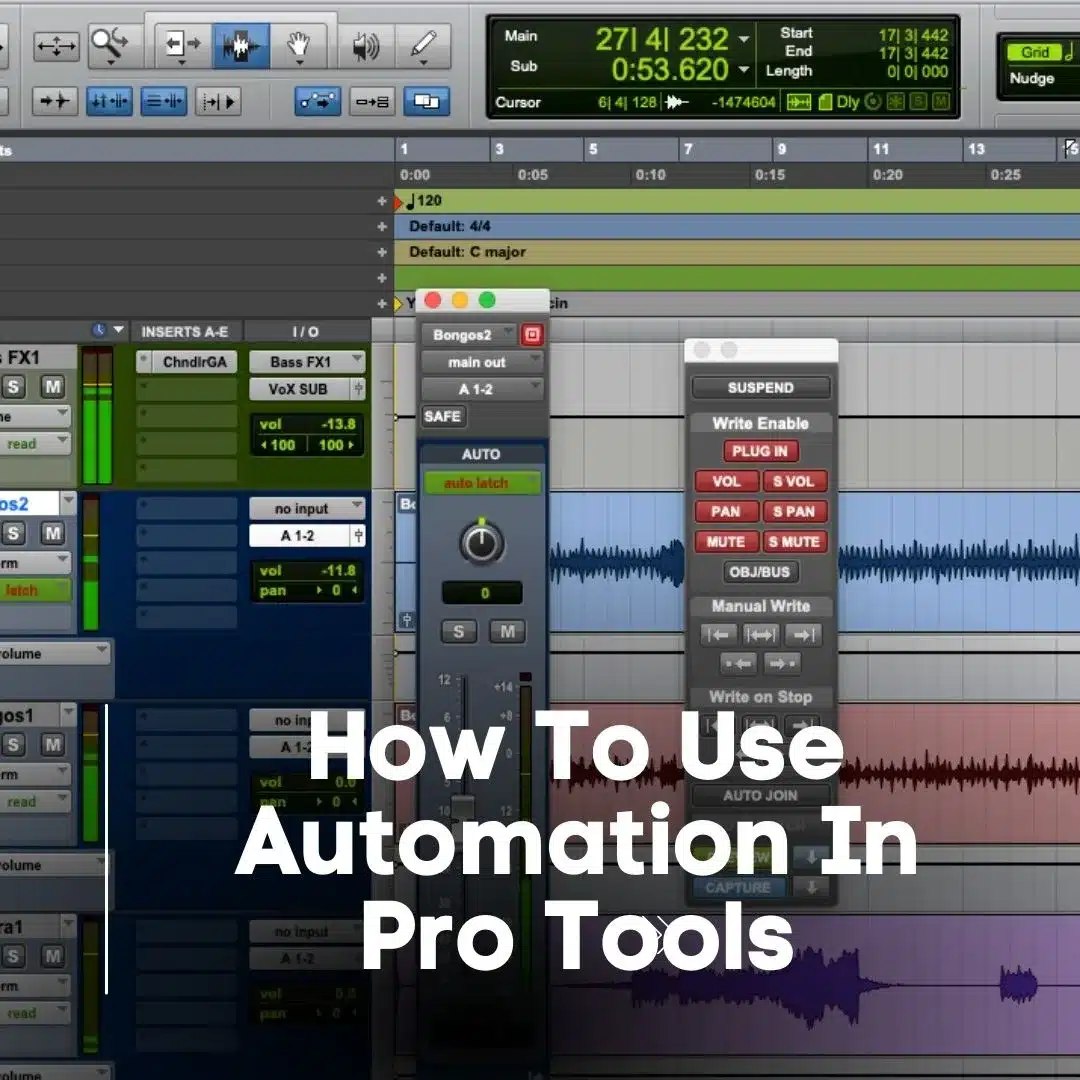Toggle Solo on the Bongos2 output window

click(x=458, y=631)
